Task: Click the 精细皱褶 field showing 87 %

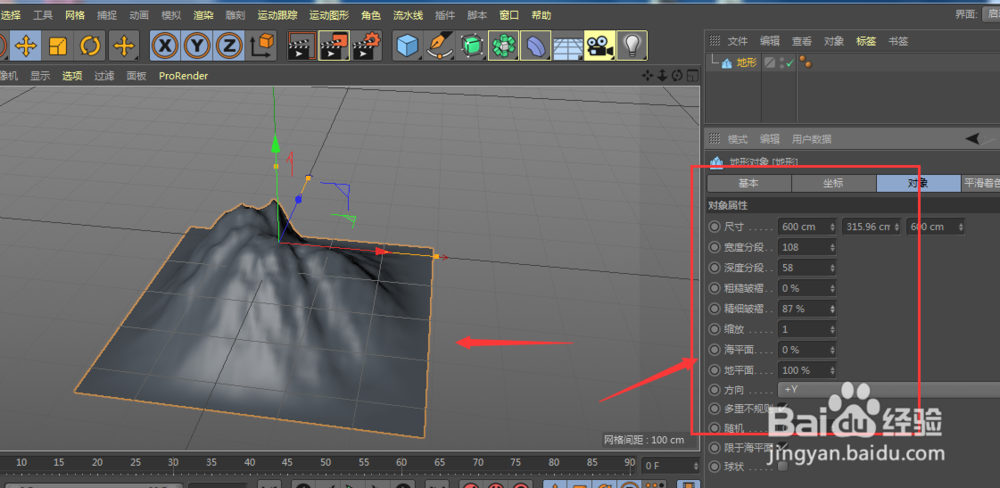Action: (x=807, y=309)
